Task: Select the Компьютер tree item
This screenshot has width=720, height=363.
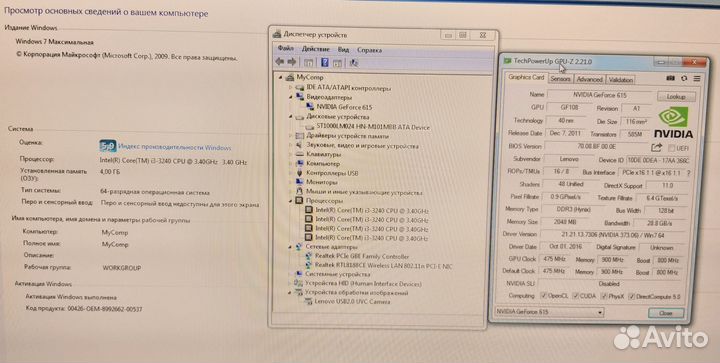Action: pyautogui.click(x=323, y=163)
